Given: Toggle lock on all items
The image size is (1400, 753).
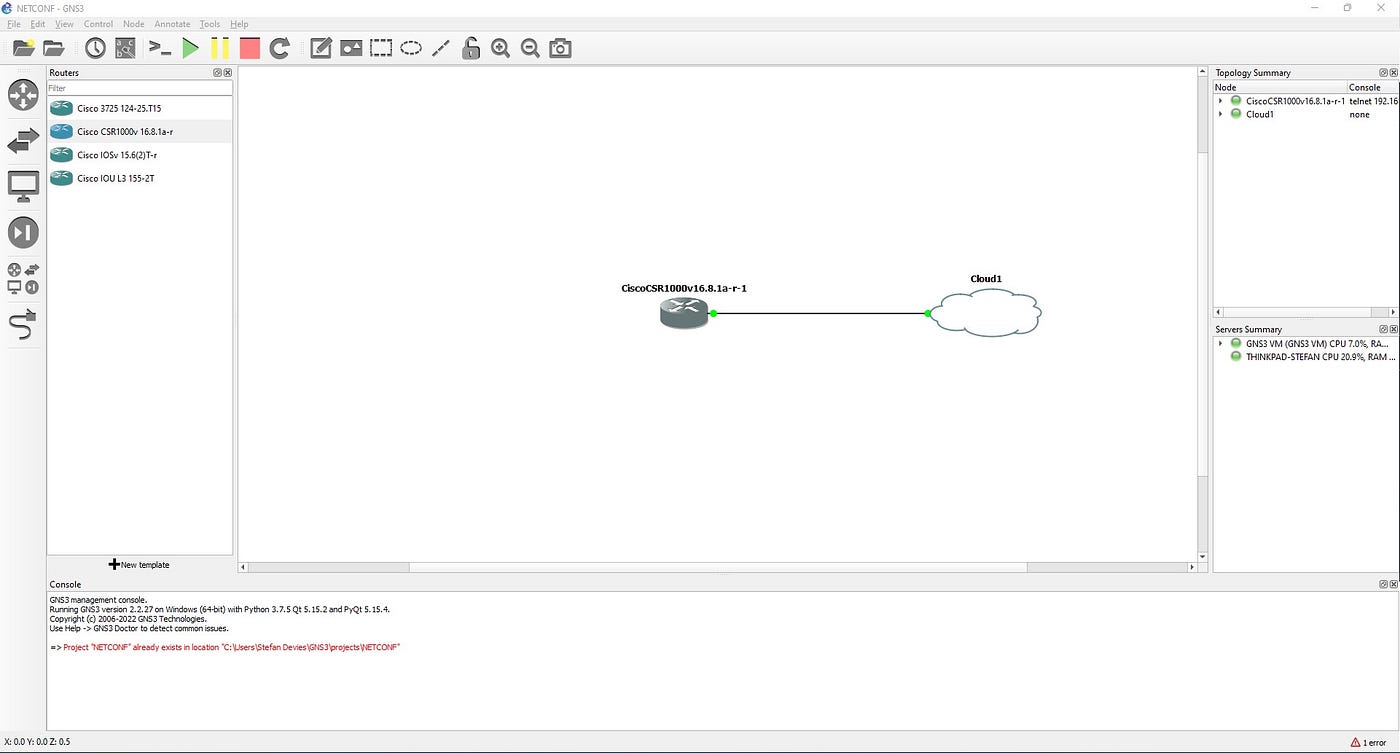Looking at the screenshot, I should tap(471, 48).
